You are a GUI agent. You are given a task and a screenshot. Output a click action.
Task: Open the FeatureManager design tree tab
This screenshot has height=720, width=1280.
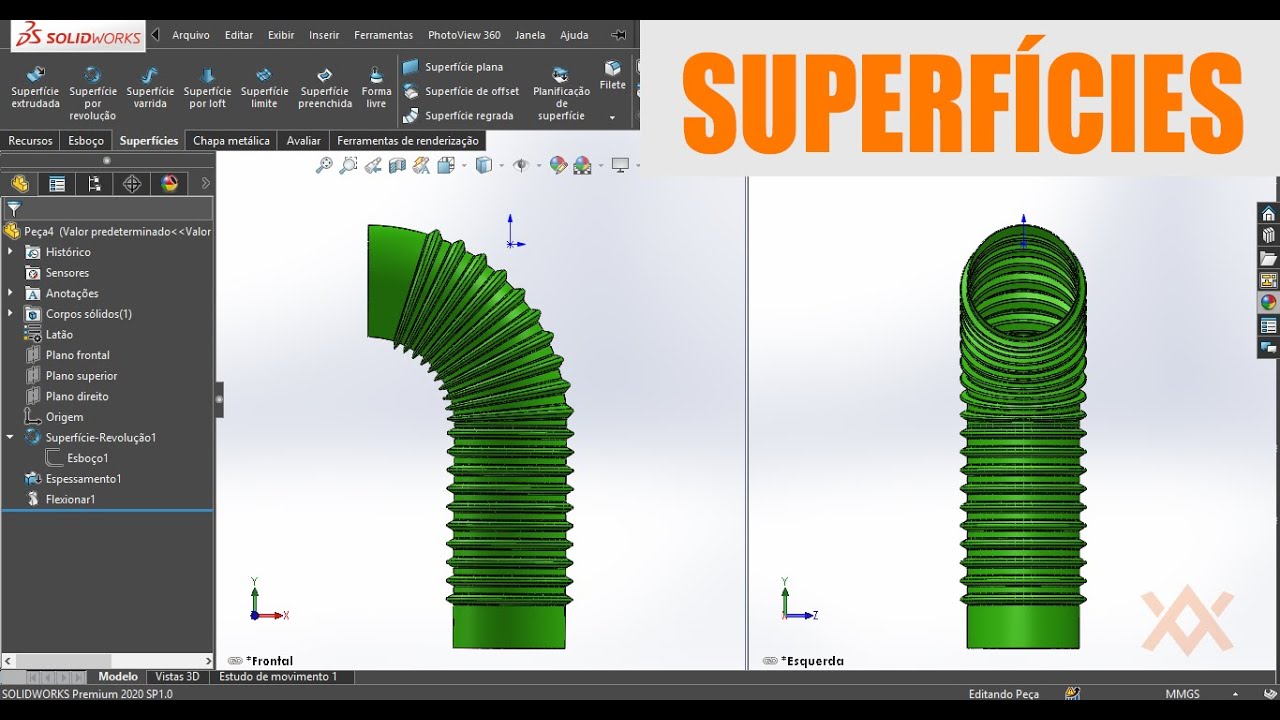click(19, 184)
